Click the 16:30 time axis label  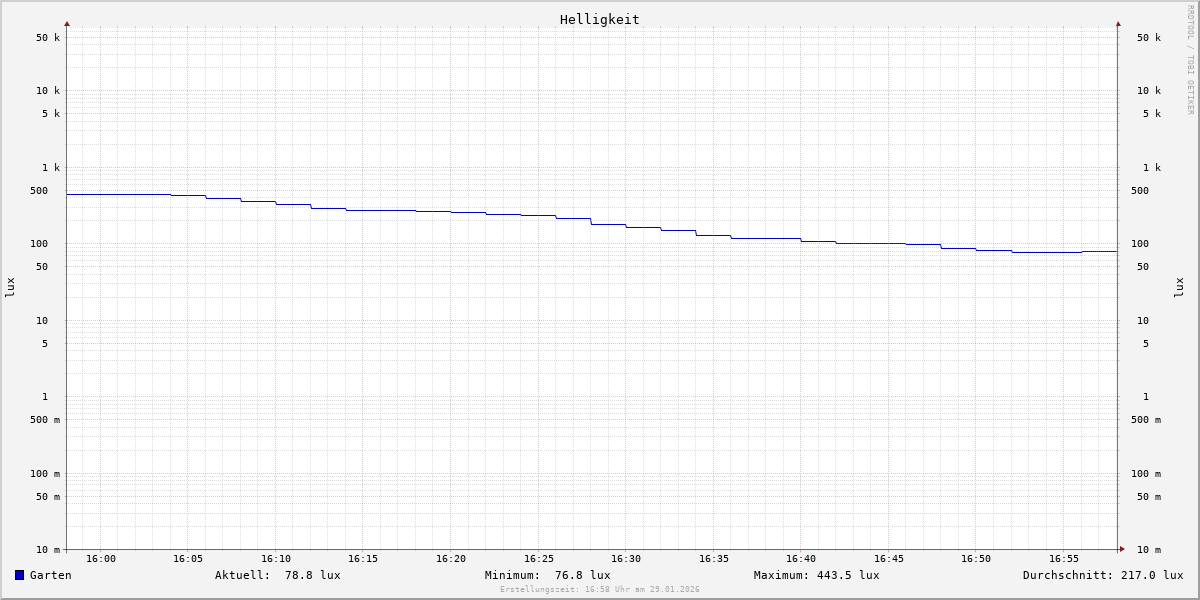pyautogui.click(x=626, y=559)
